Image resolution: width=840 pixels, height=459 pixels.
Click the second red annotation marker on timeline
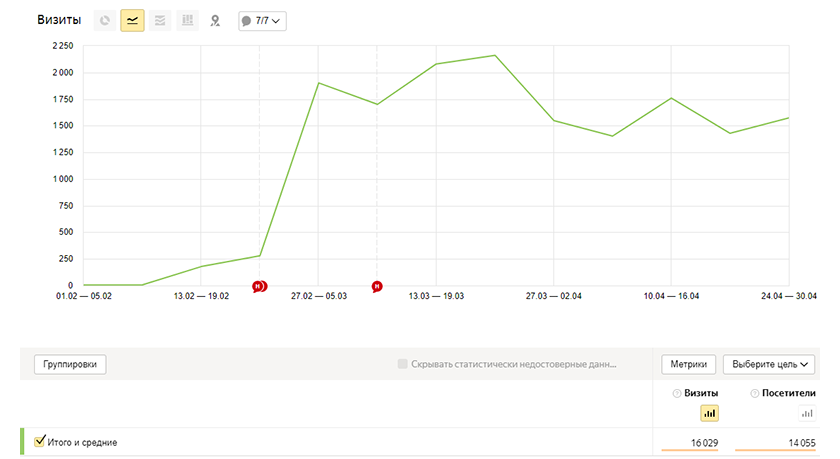click(x=377, y=287)
